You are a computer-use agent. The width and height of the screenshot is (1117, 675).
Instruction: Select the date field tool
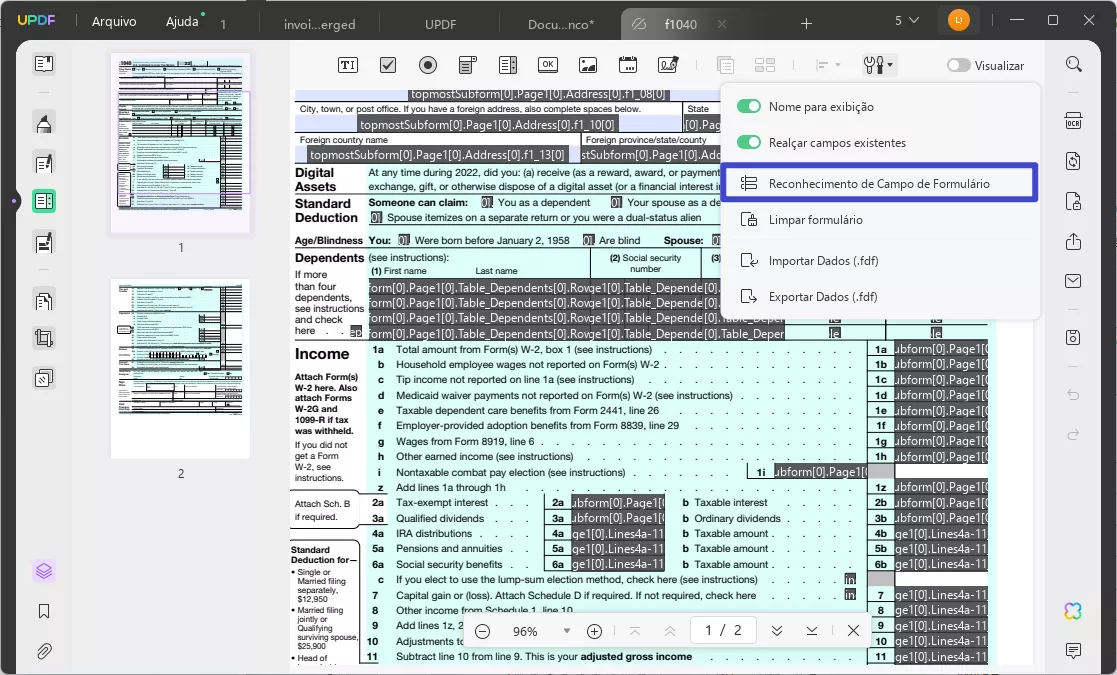tap(628, 65)
